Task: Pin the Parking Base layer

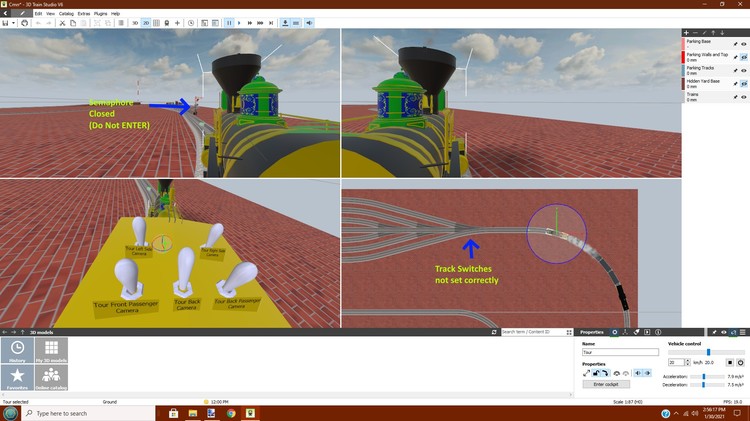Action: [736, 44]
